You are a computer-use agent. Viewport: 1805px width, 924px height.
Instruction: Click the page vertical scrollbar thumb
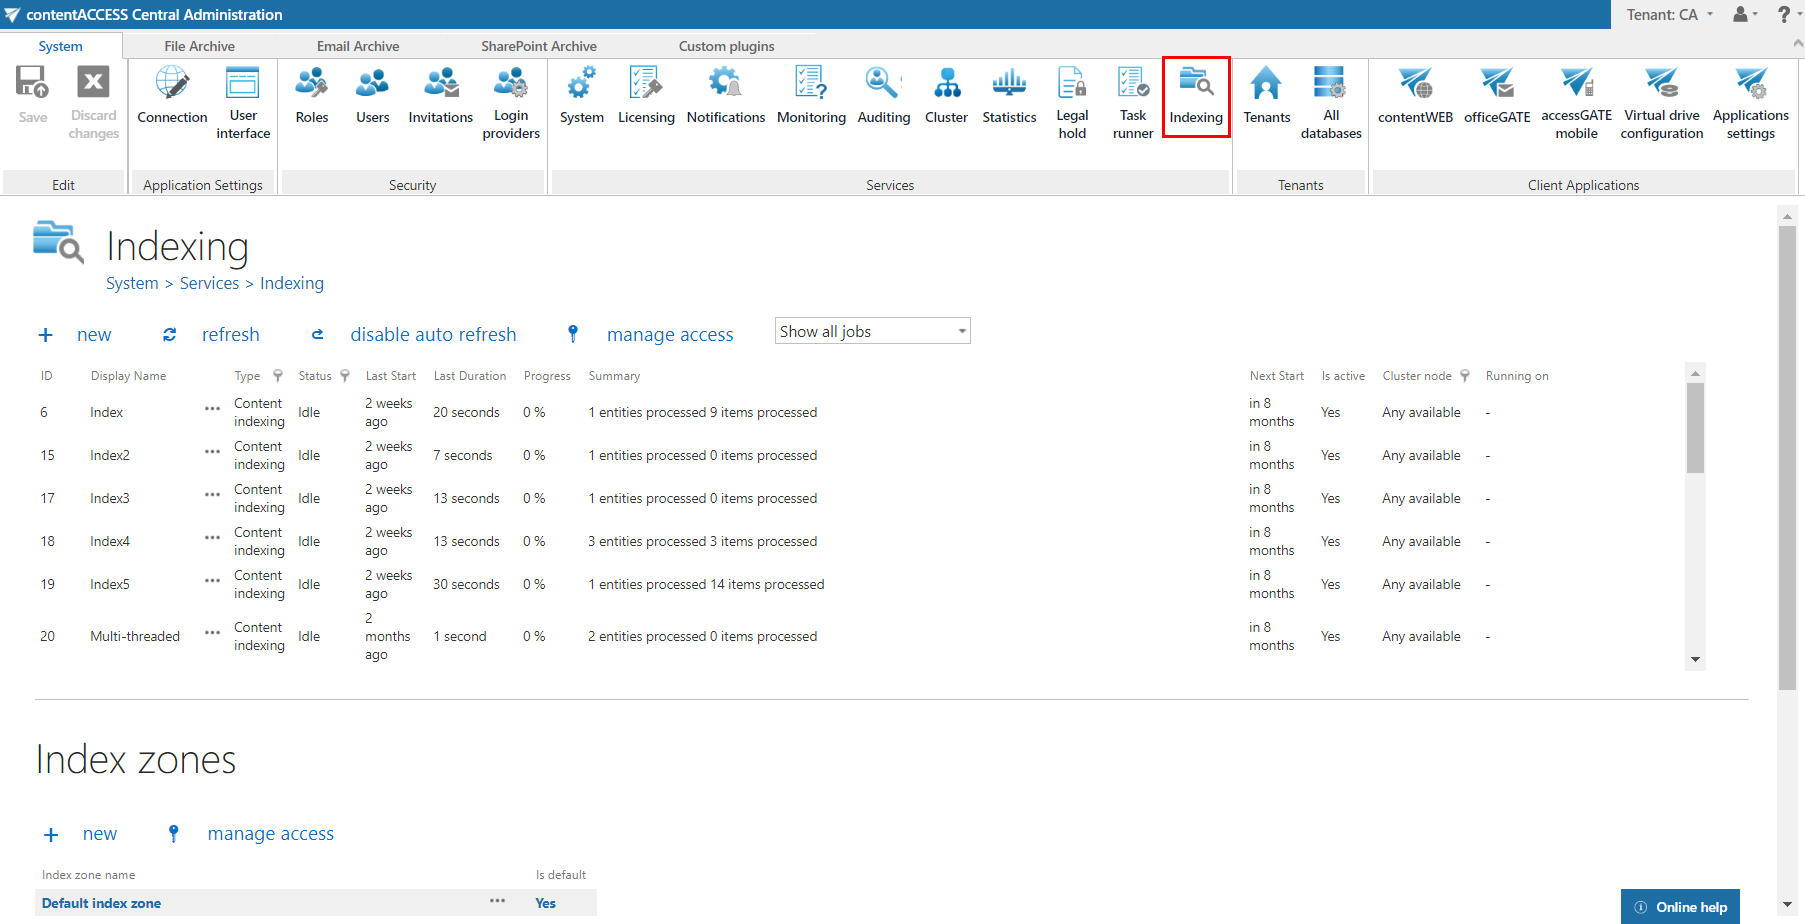[x=1787, y=458]
